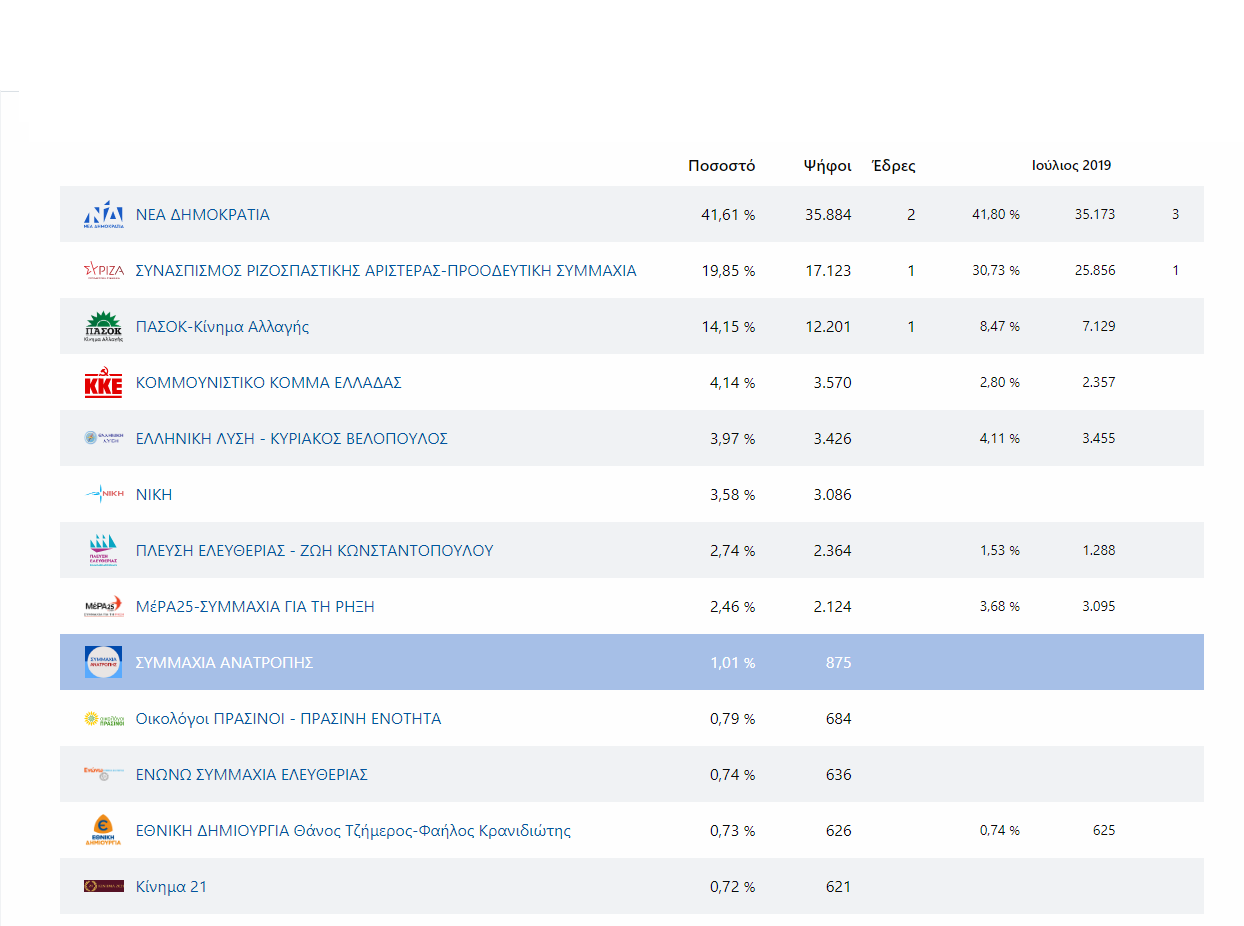Image resolution: width=1244 pixels, height=926 pixels.
Task: Open the ΠΑΣΟΚ-Κίνημα Αλλαγής link
Action: 223,327
